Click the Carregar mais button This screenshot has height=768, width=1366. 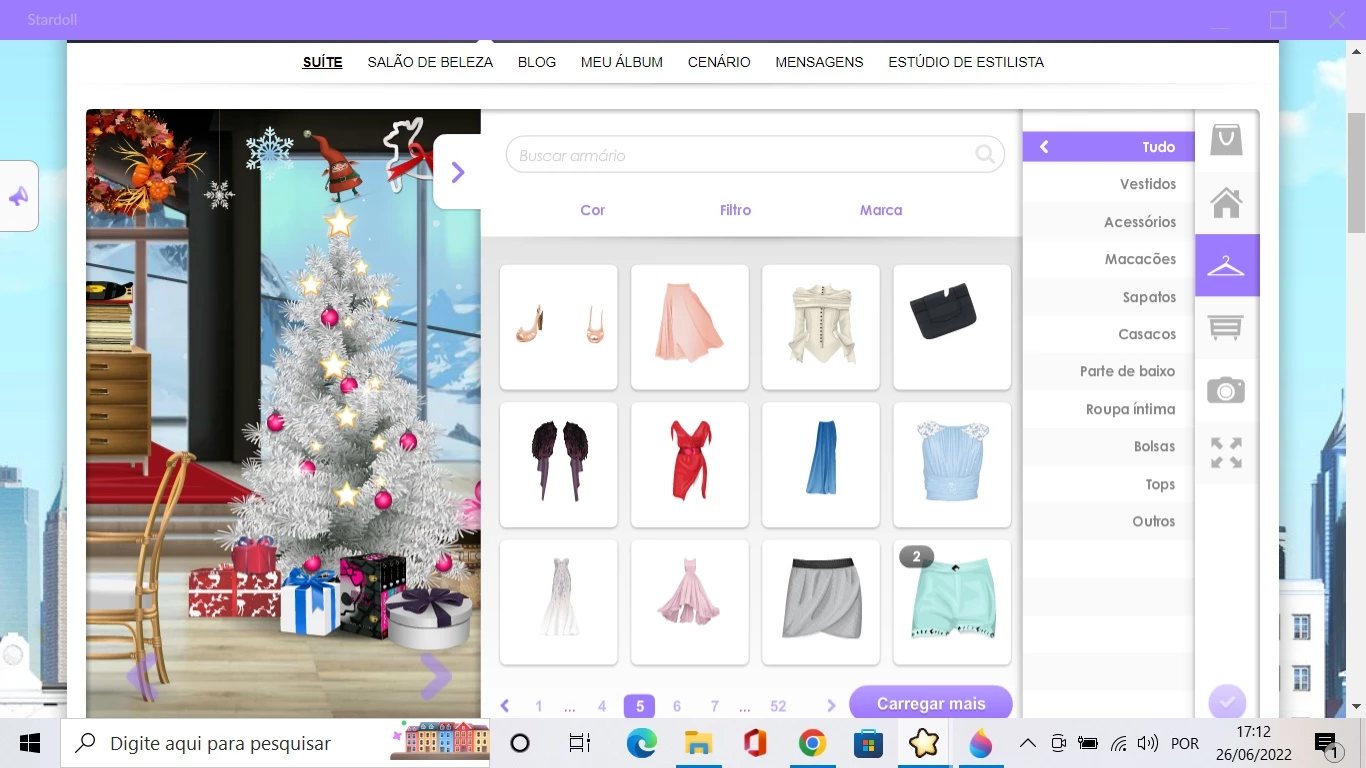pyautogui.click(x=931, y=704)
